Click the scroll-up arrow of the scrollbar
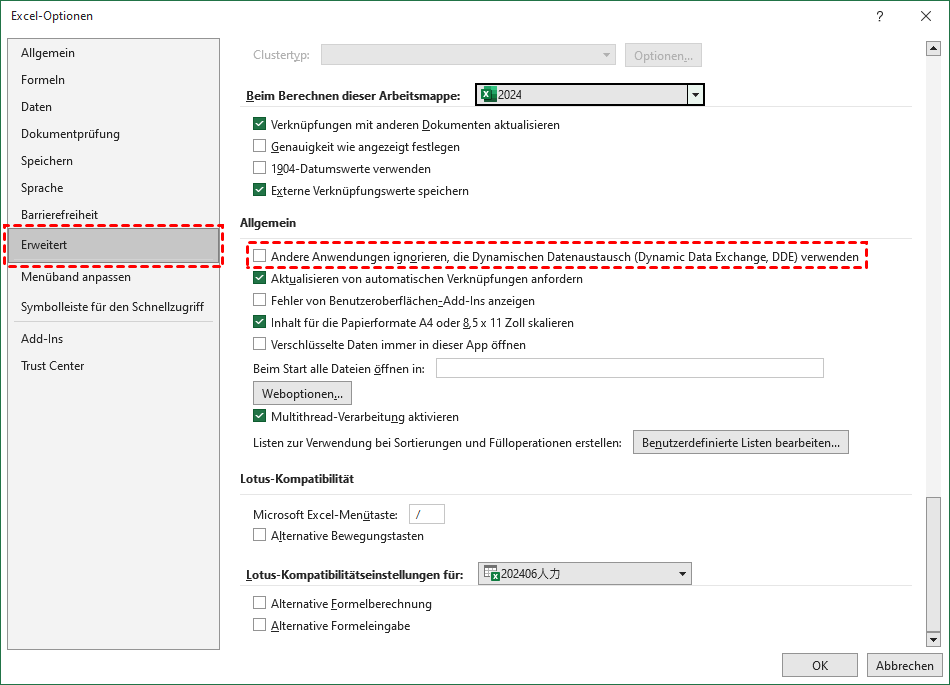This screenshot has height=685, width=950. [x=934, y=47]
